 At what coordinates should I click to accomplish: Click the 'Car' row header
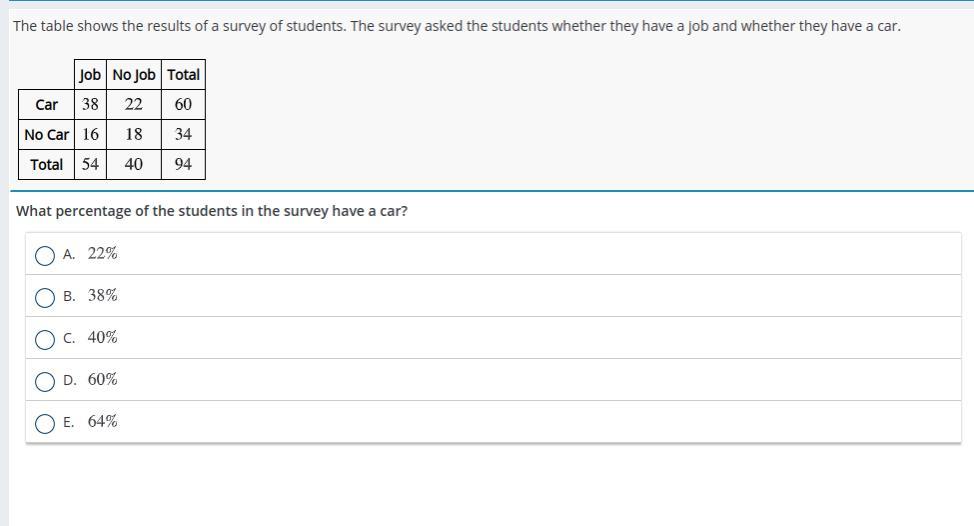click(x=47, y=104)
